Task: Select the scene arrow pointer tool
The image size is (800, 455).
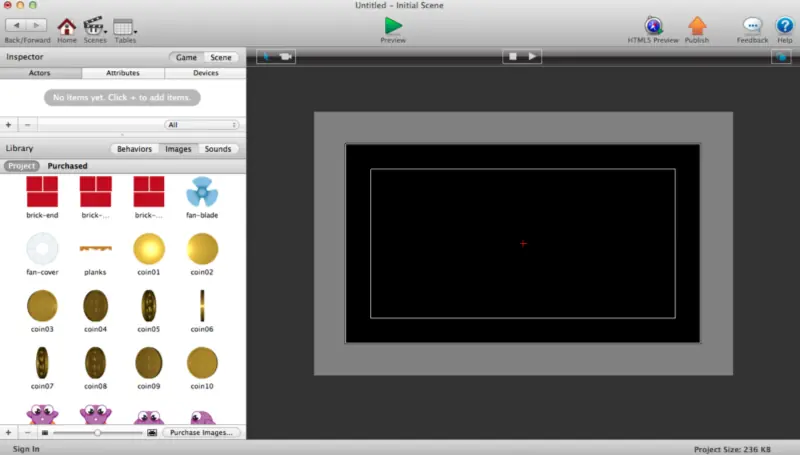Action: 266,57
